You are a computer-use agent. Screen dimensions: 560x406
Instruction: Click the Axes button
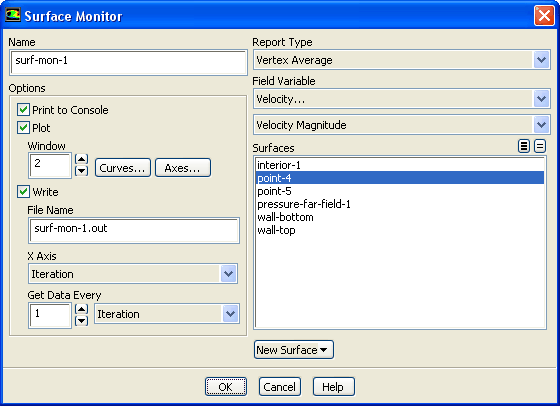coord(183,168)
